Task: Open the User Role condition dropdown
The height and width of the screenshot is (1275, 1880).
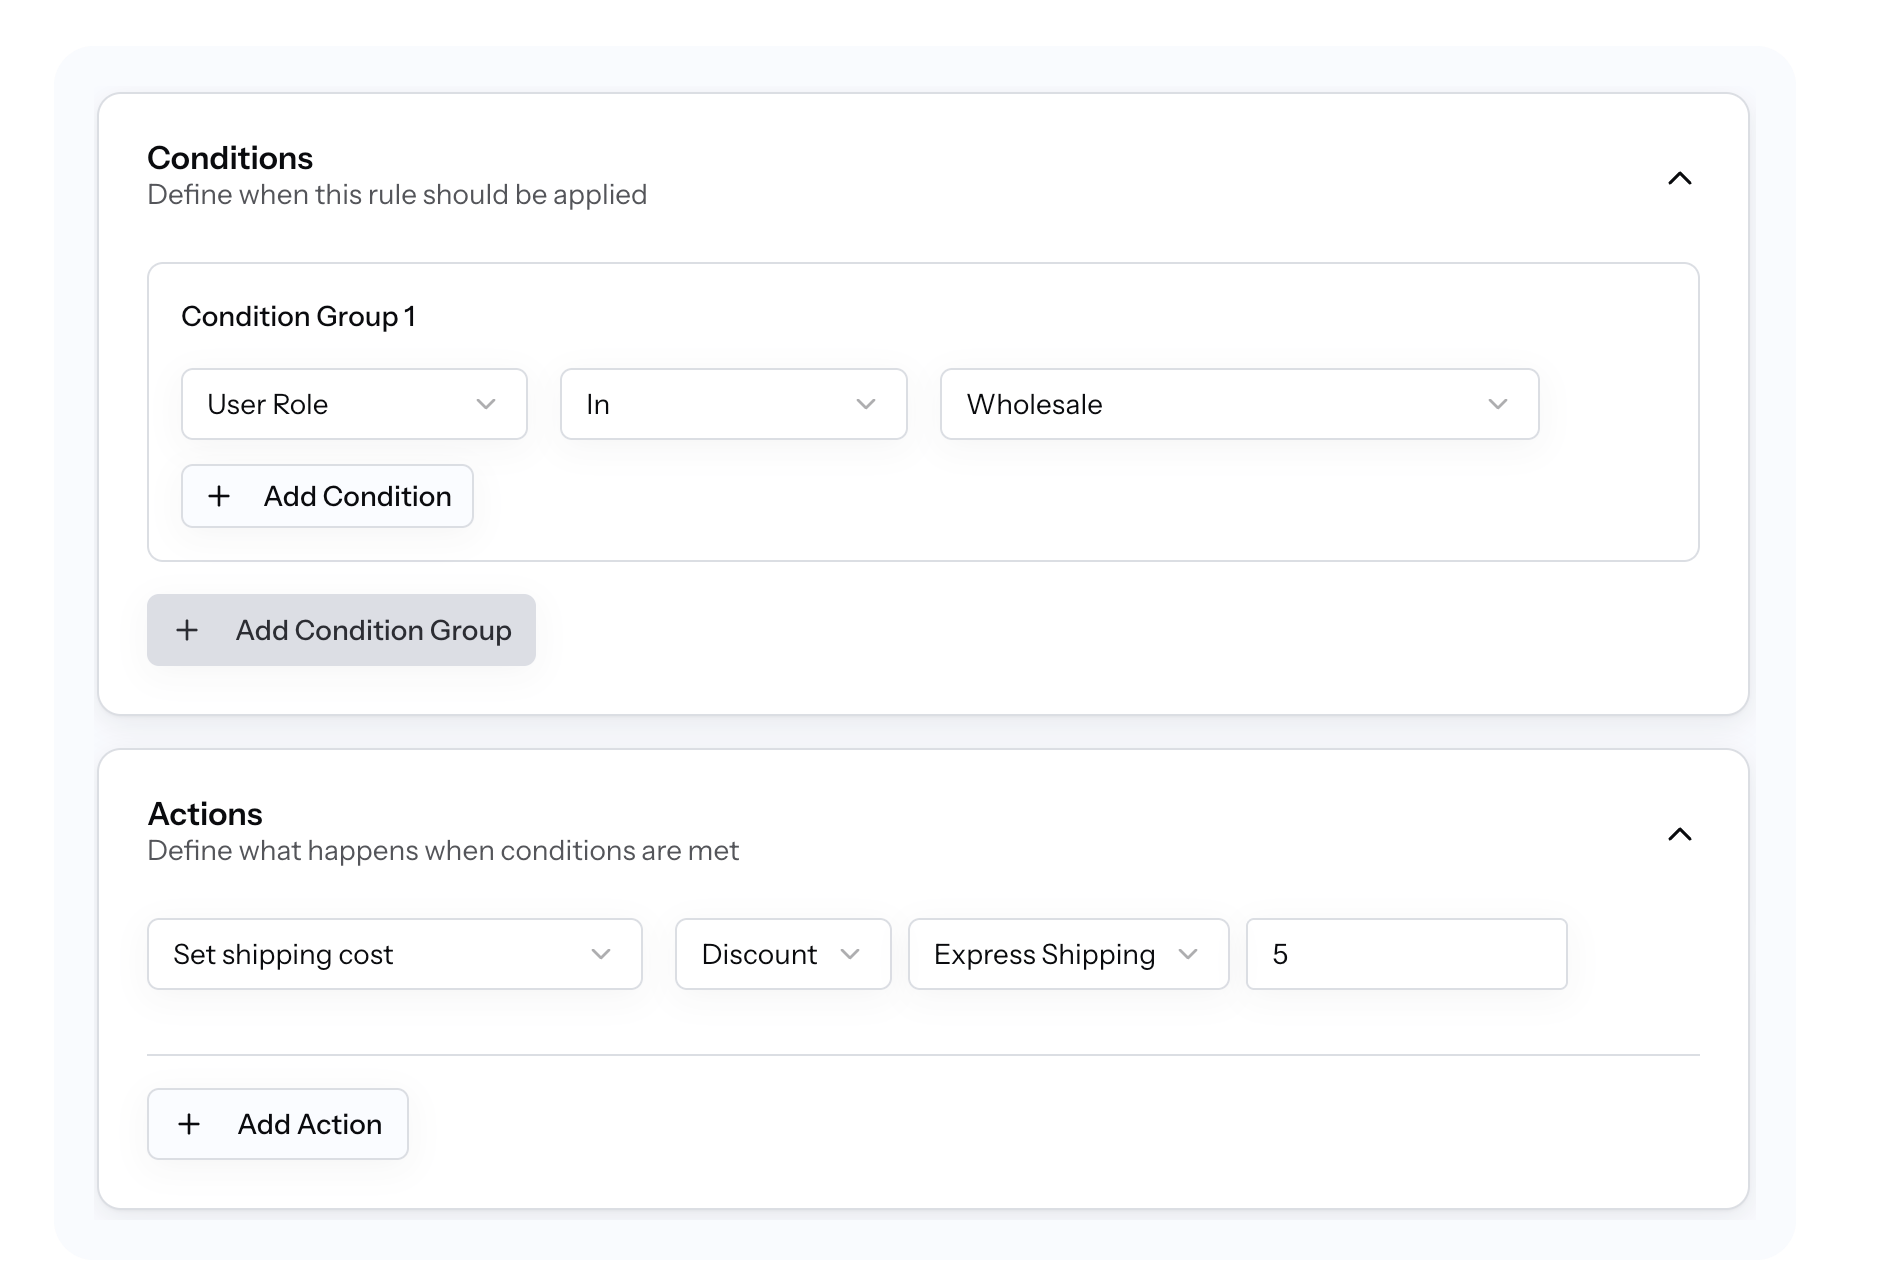Action: (x=353, y=404)
